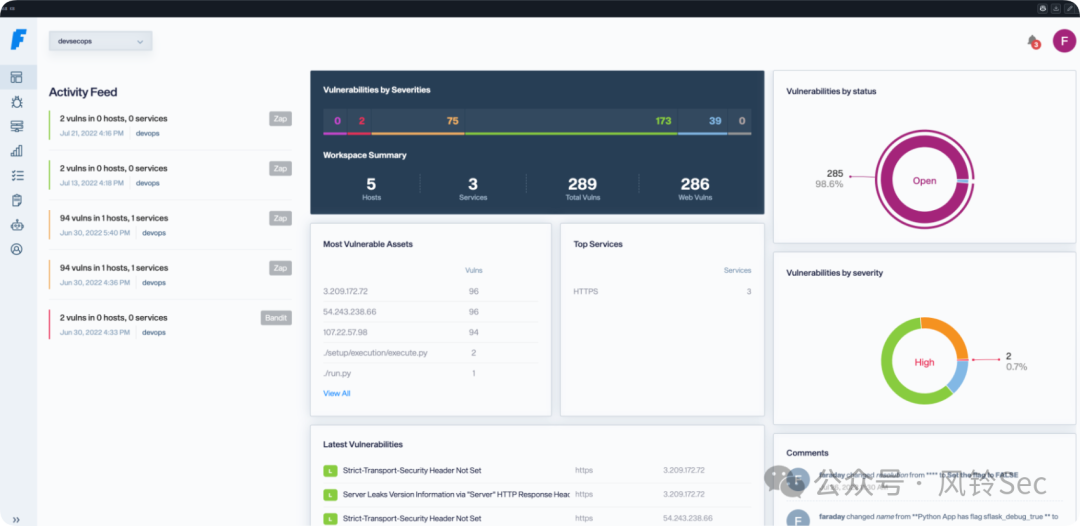Click faraday changed name comment
1080x526 pixels.
(938, 516)
